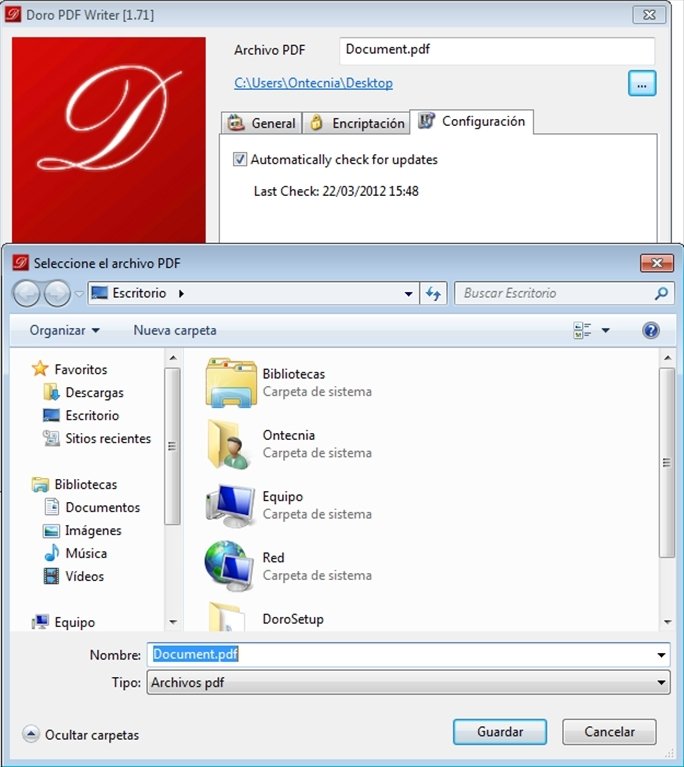Screen dimensions: 684x767
Task: Click the navigation pane scroll down arrow
Action: (x=173, y=622)
